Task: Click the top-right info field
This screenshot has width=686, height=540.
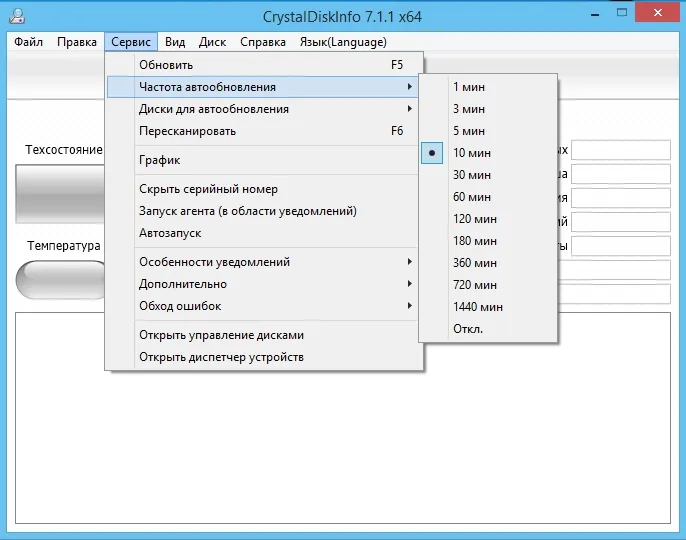Action: (x=621, y=150)
